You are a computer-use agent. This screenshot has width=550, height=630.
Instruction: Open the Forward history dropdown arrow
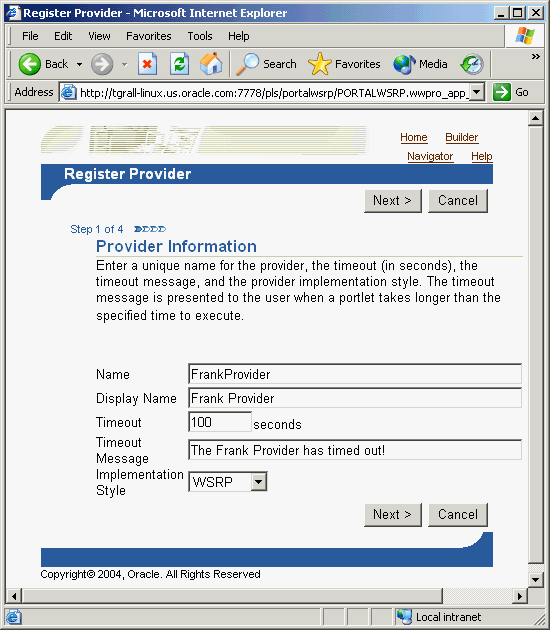point(125,64)
